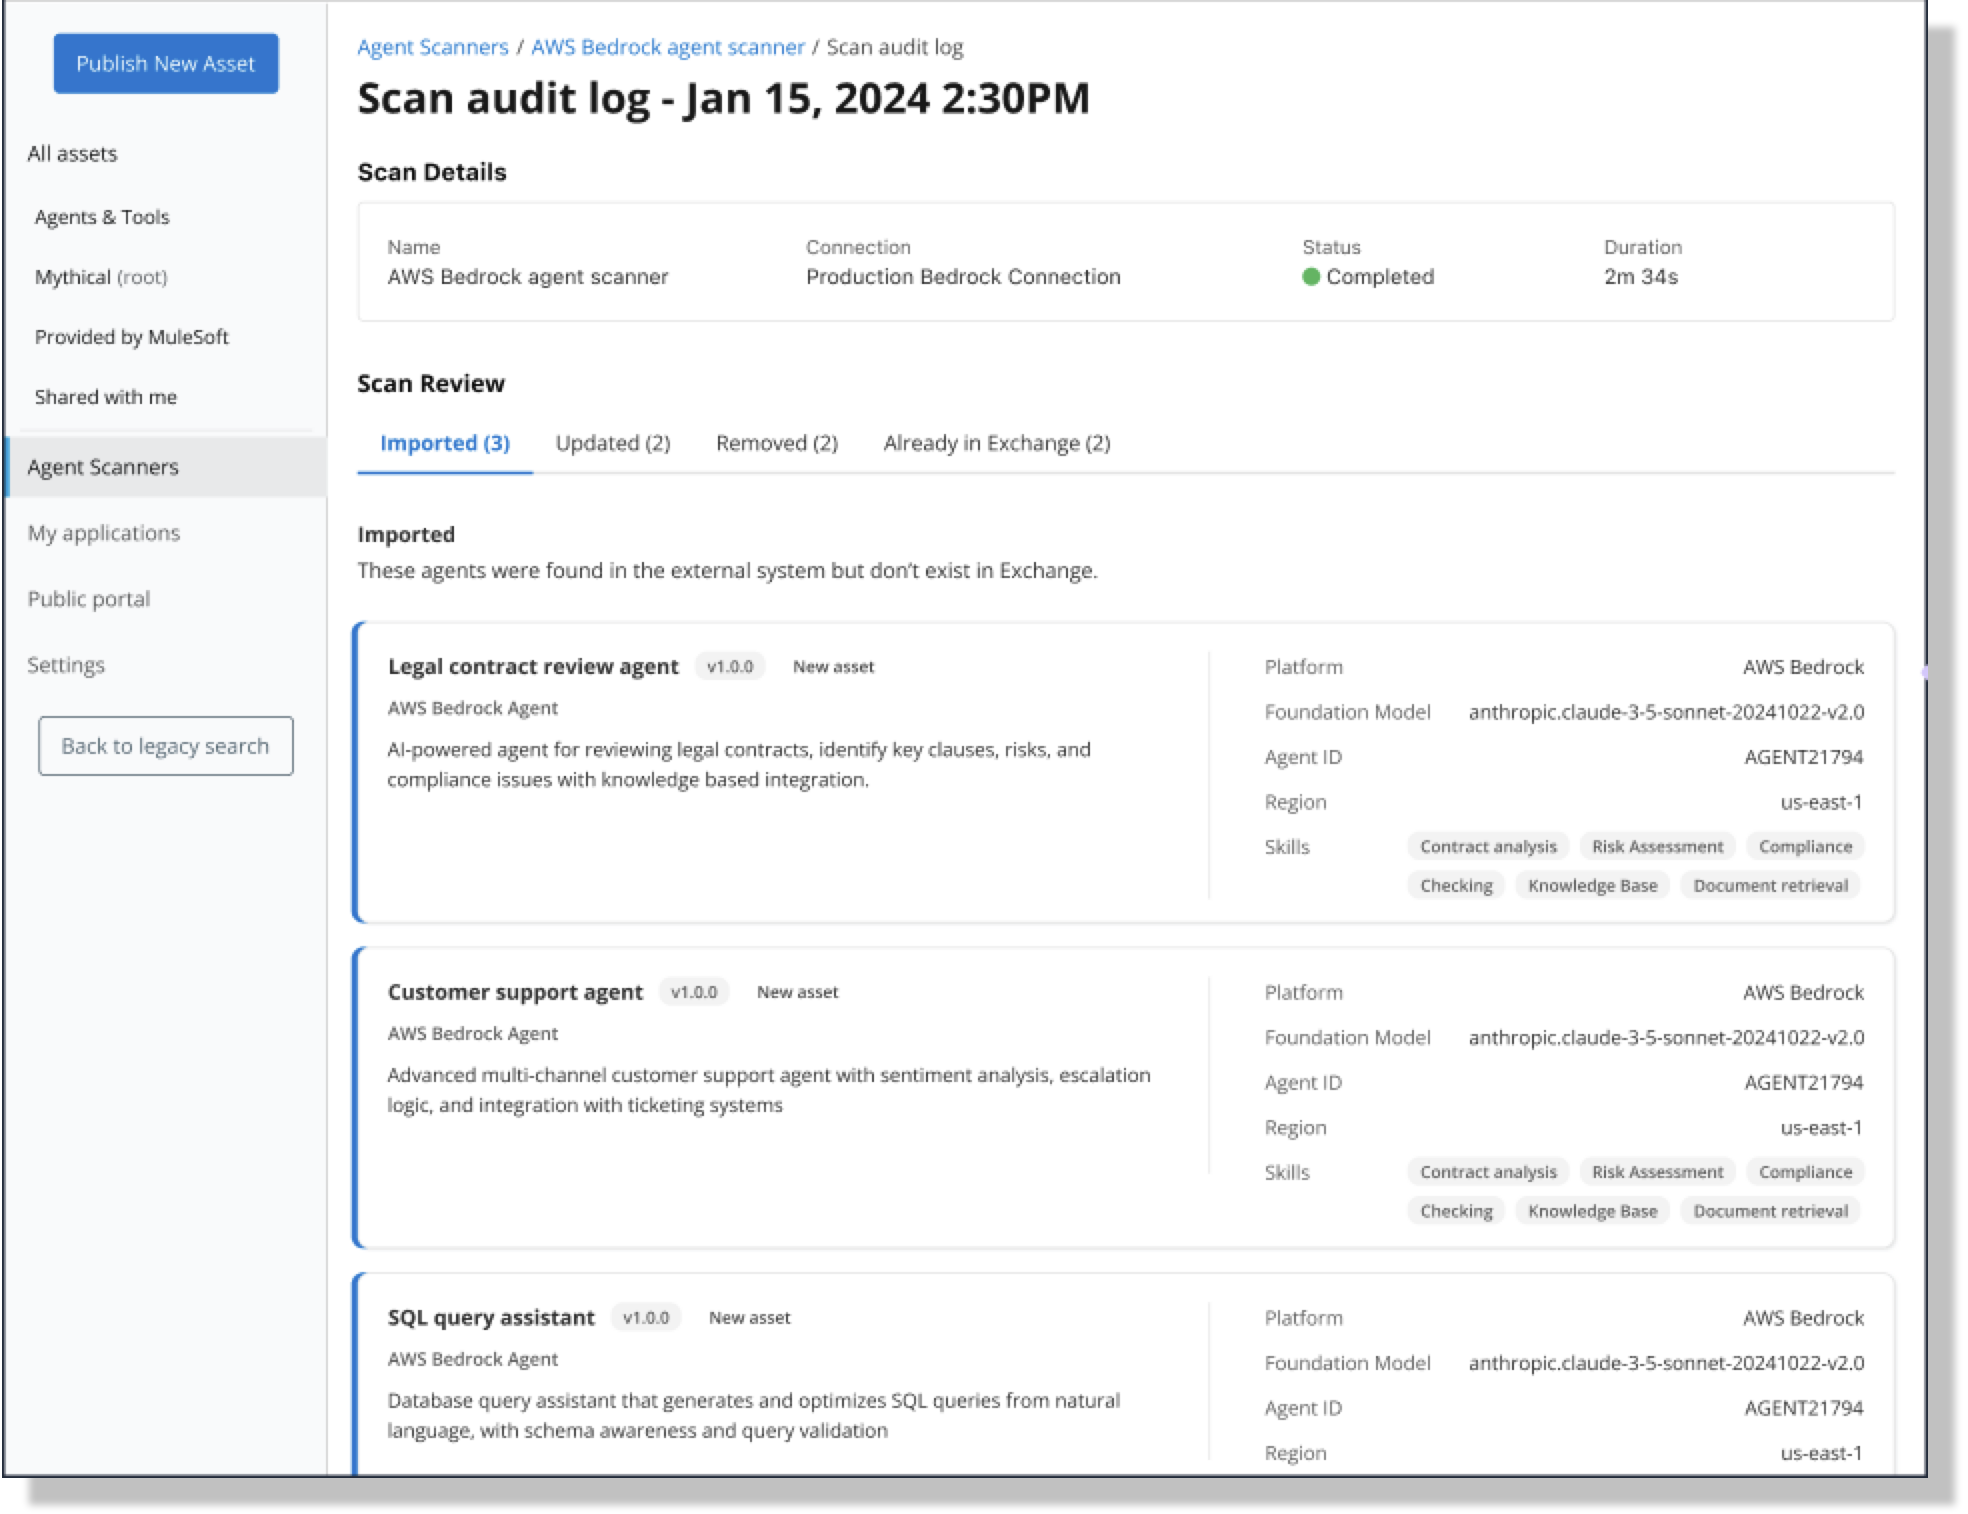Screen dimensions: 1968x1514
Task: Go to the Public portal
Action: (x=88, y=598)
